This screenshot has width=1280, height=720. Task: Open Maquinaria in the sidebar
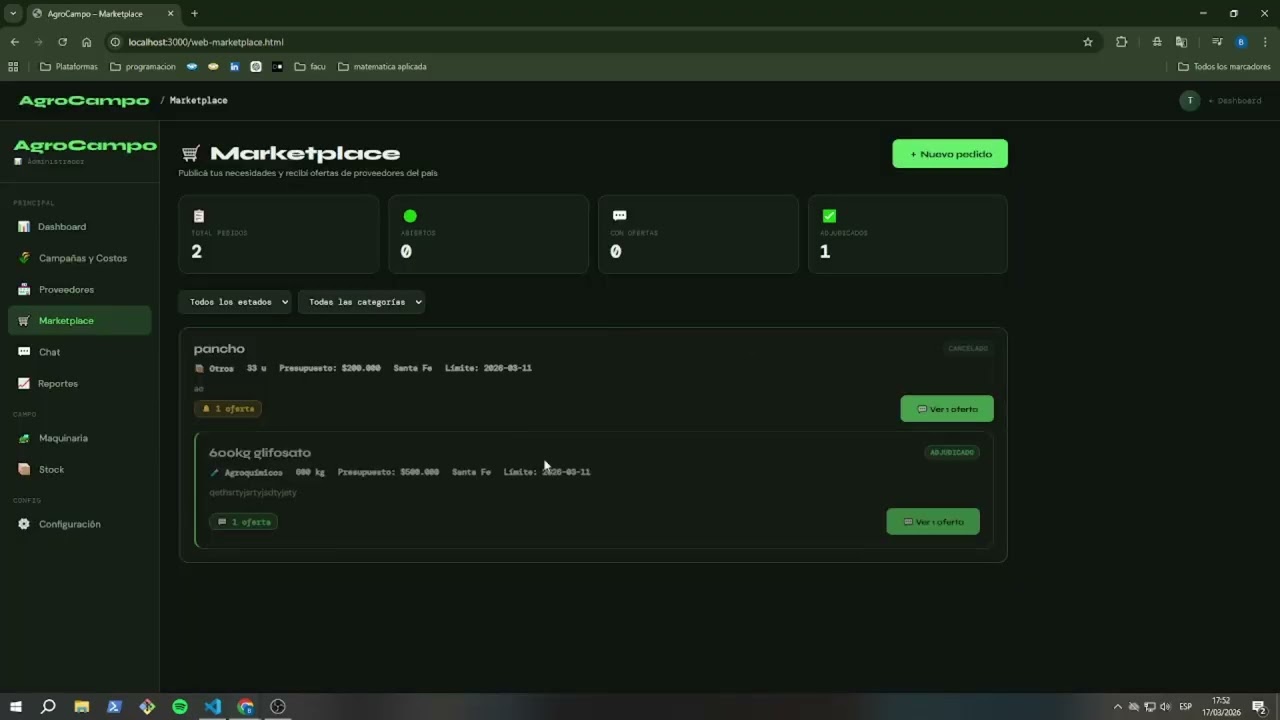pyautogui.click(x=80, y=438)
